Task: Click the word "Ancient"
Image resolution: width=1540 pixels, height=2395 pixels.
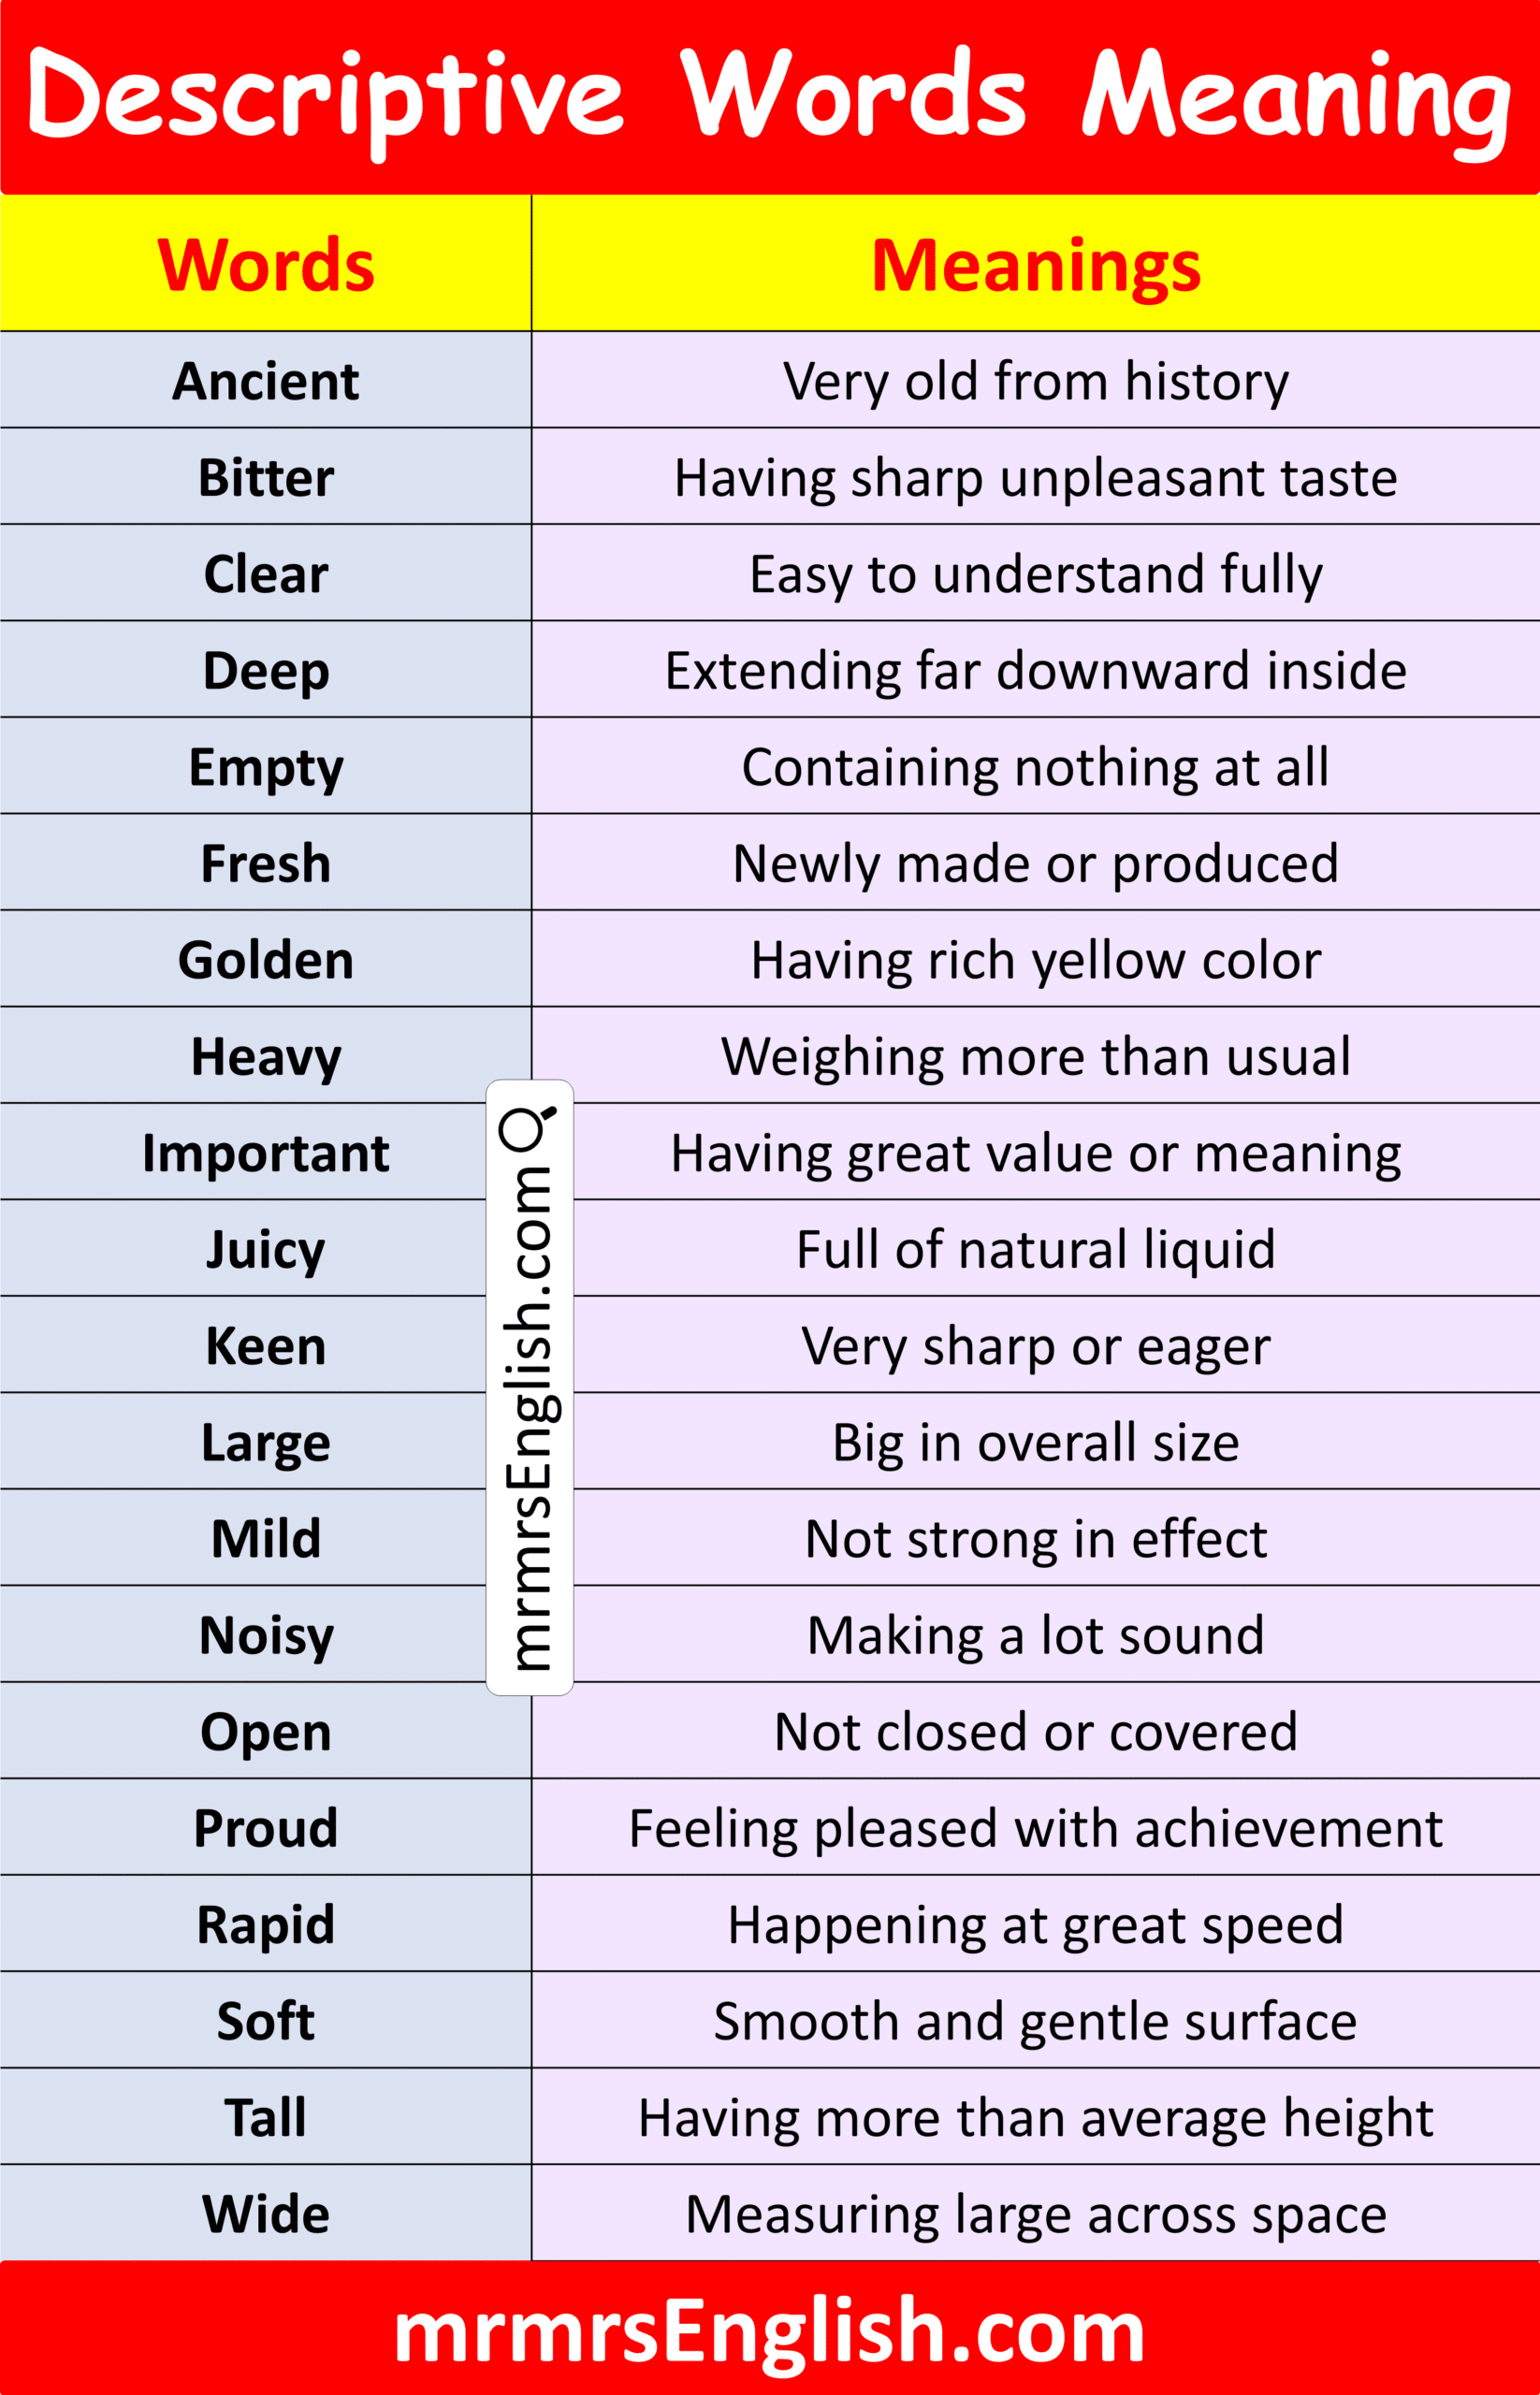Action: pos(266,381)
